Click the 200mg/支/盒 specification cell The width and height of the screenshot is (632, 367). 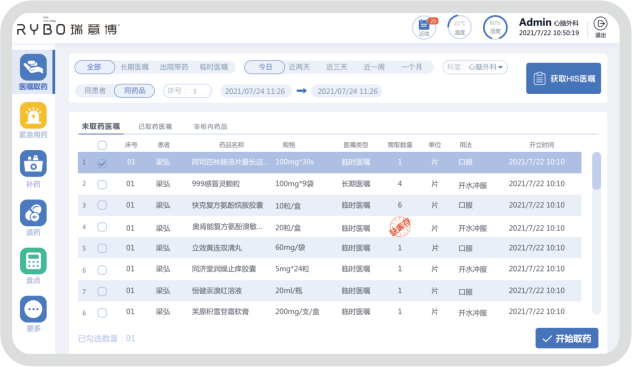tap(297, 311)
